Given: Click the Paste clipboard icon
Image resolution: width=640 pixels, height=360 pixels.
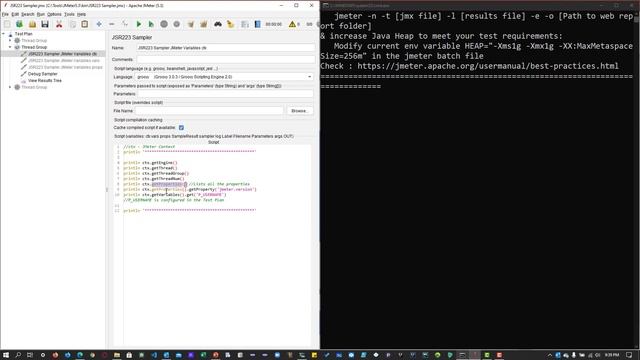Looking at the screenshot, I should [84, 24].
